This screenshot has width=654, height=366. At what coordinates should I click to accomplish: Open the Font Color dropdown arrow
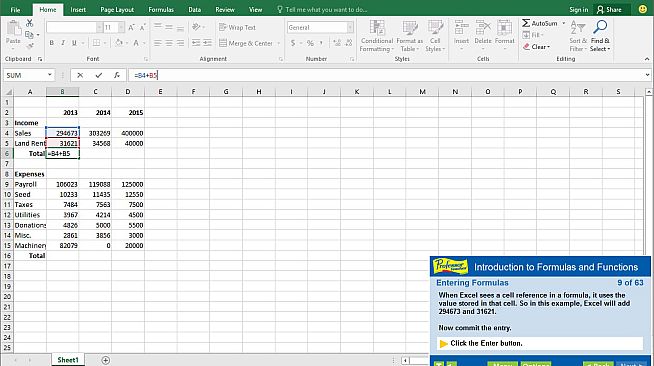point(144,43)
